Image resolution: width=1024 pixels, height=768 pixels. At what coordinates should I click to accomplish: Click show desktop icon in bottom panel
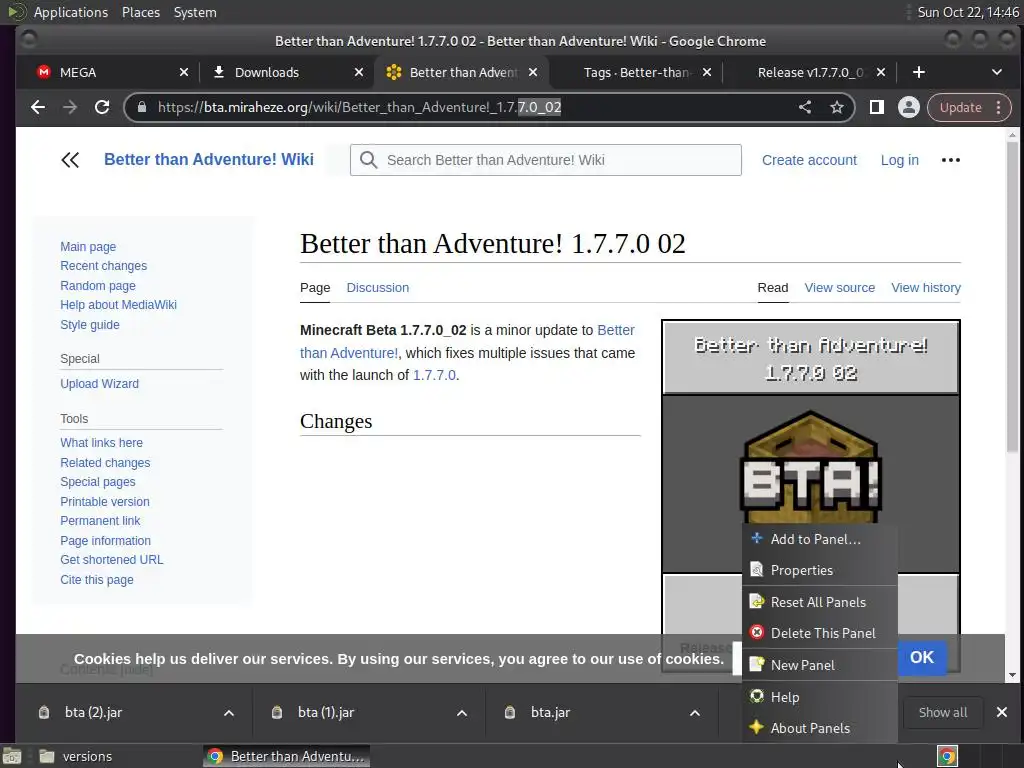[x=12, y=756]
